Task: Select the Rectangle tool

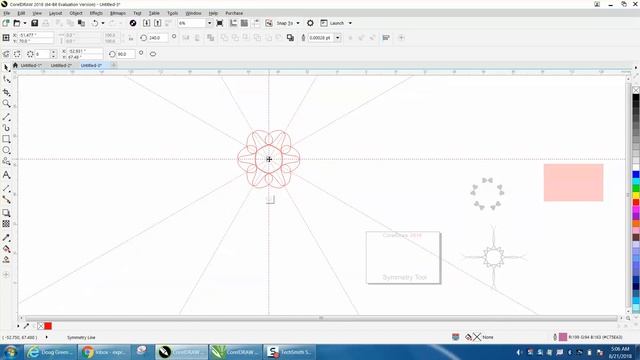Action: pyautogui.click(x=6, y=139)
